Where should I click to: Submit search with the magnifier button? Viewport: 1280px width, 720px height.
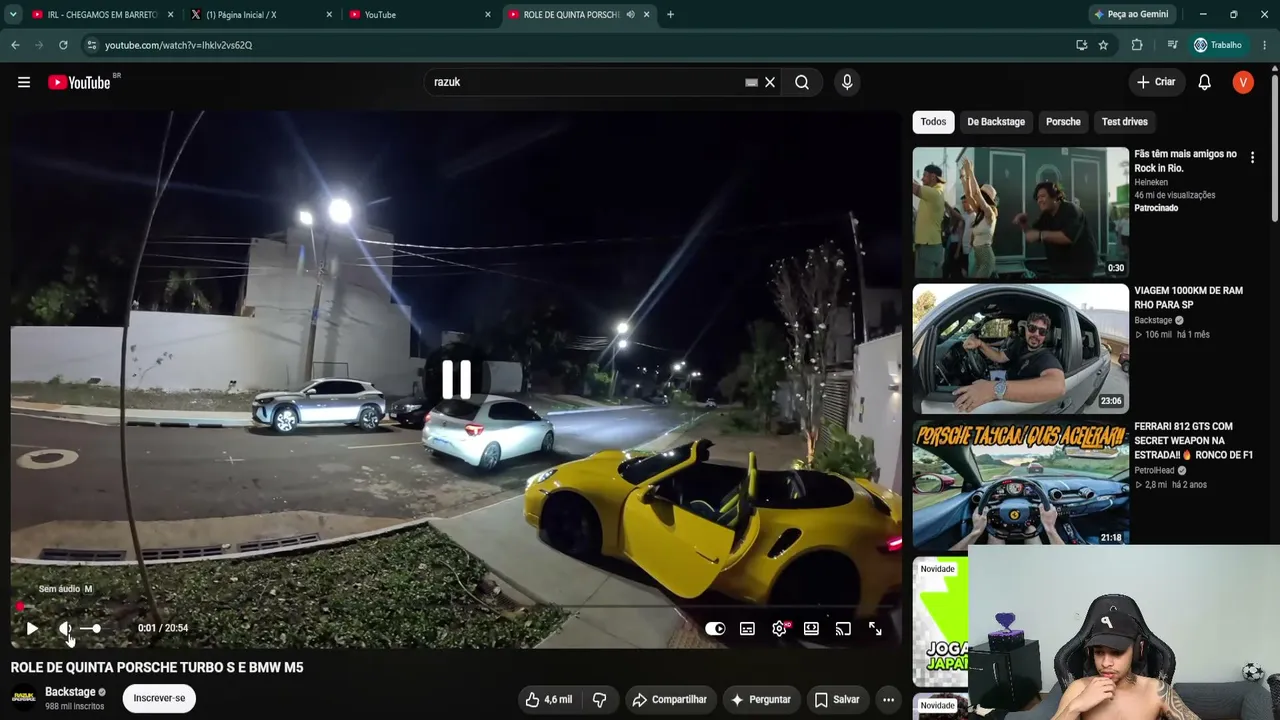click(x=802, y=82)
